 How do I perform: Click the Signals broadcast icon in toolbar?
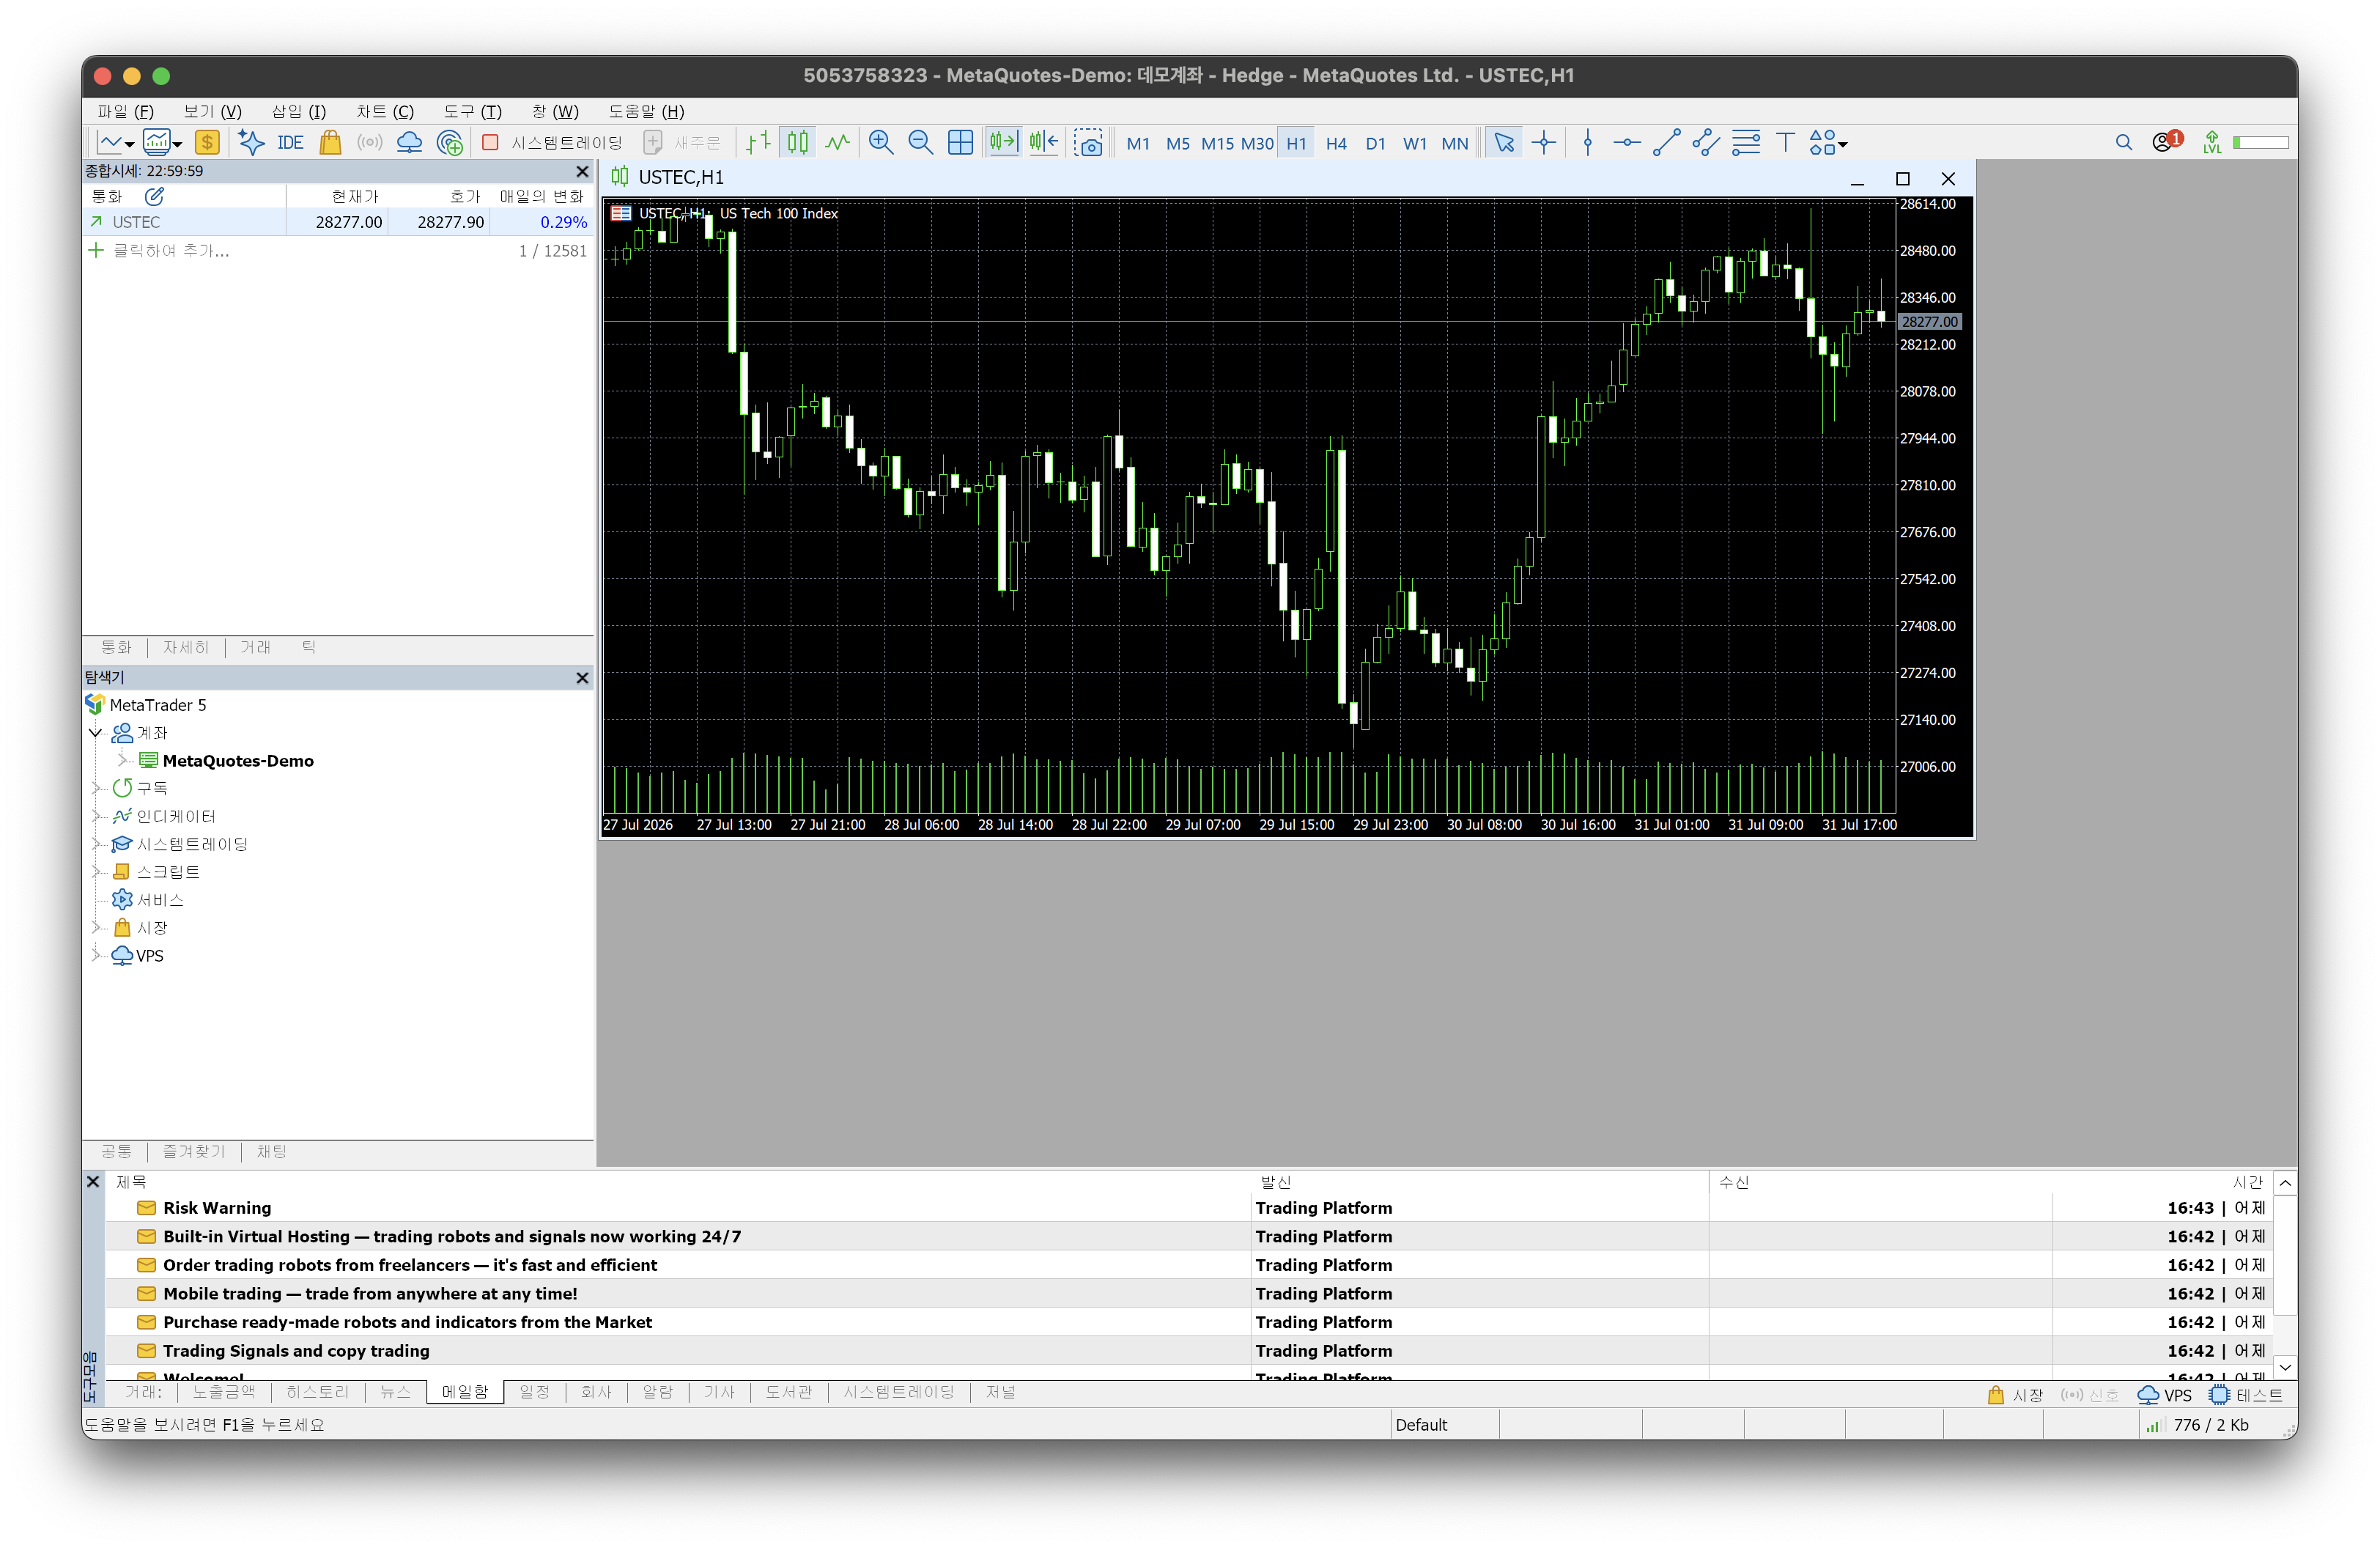tap(370, 143)
